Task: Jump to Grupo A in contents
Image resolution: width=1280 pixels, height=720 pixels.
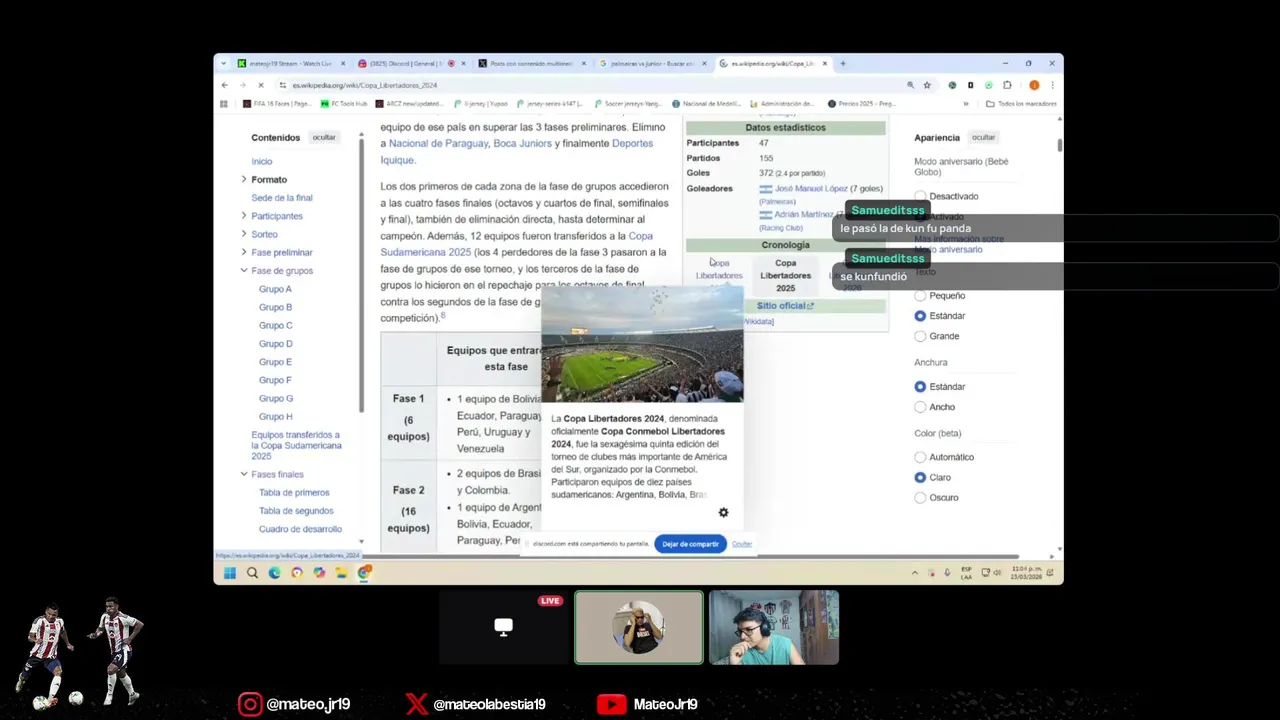Action: pos(275,289)
